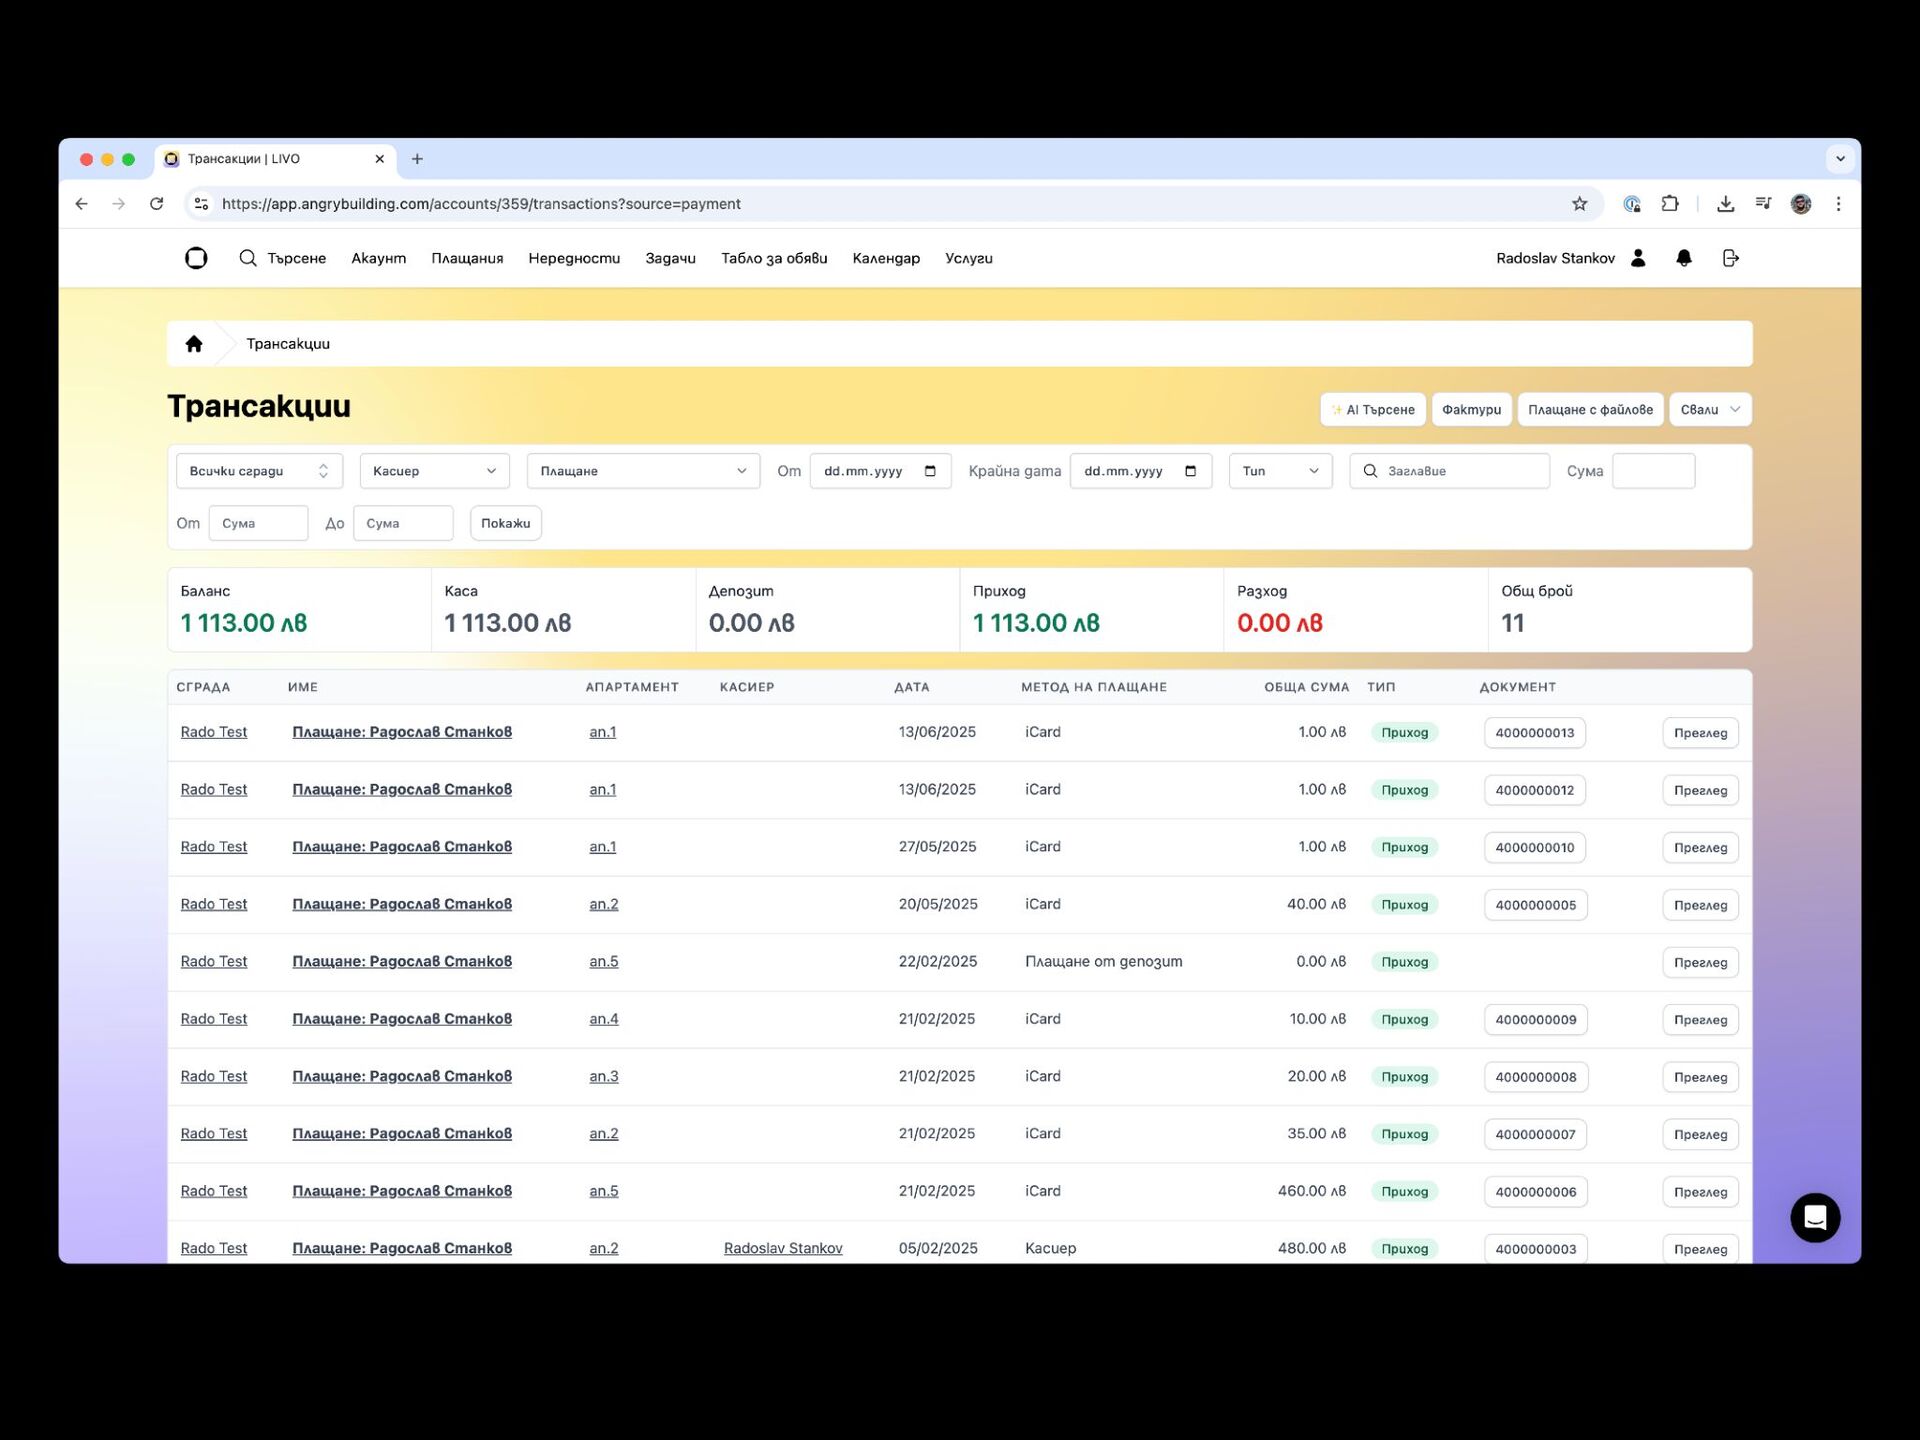
Task: Open document 4000000005
Action: tap(1535, 905)
